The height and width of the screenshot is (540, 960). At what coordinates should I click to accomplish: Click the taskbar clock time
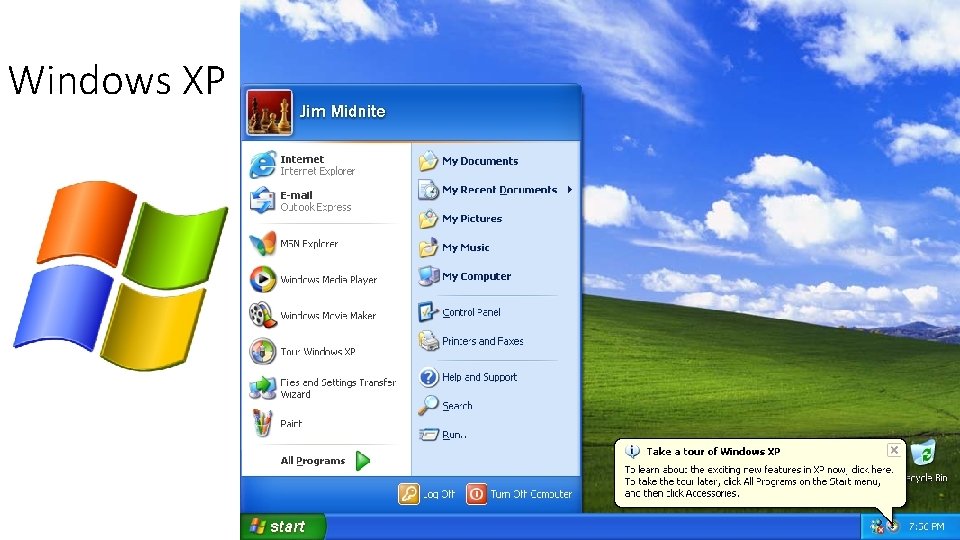click(926, 527)
